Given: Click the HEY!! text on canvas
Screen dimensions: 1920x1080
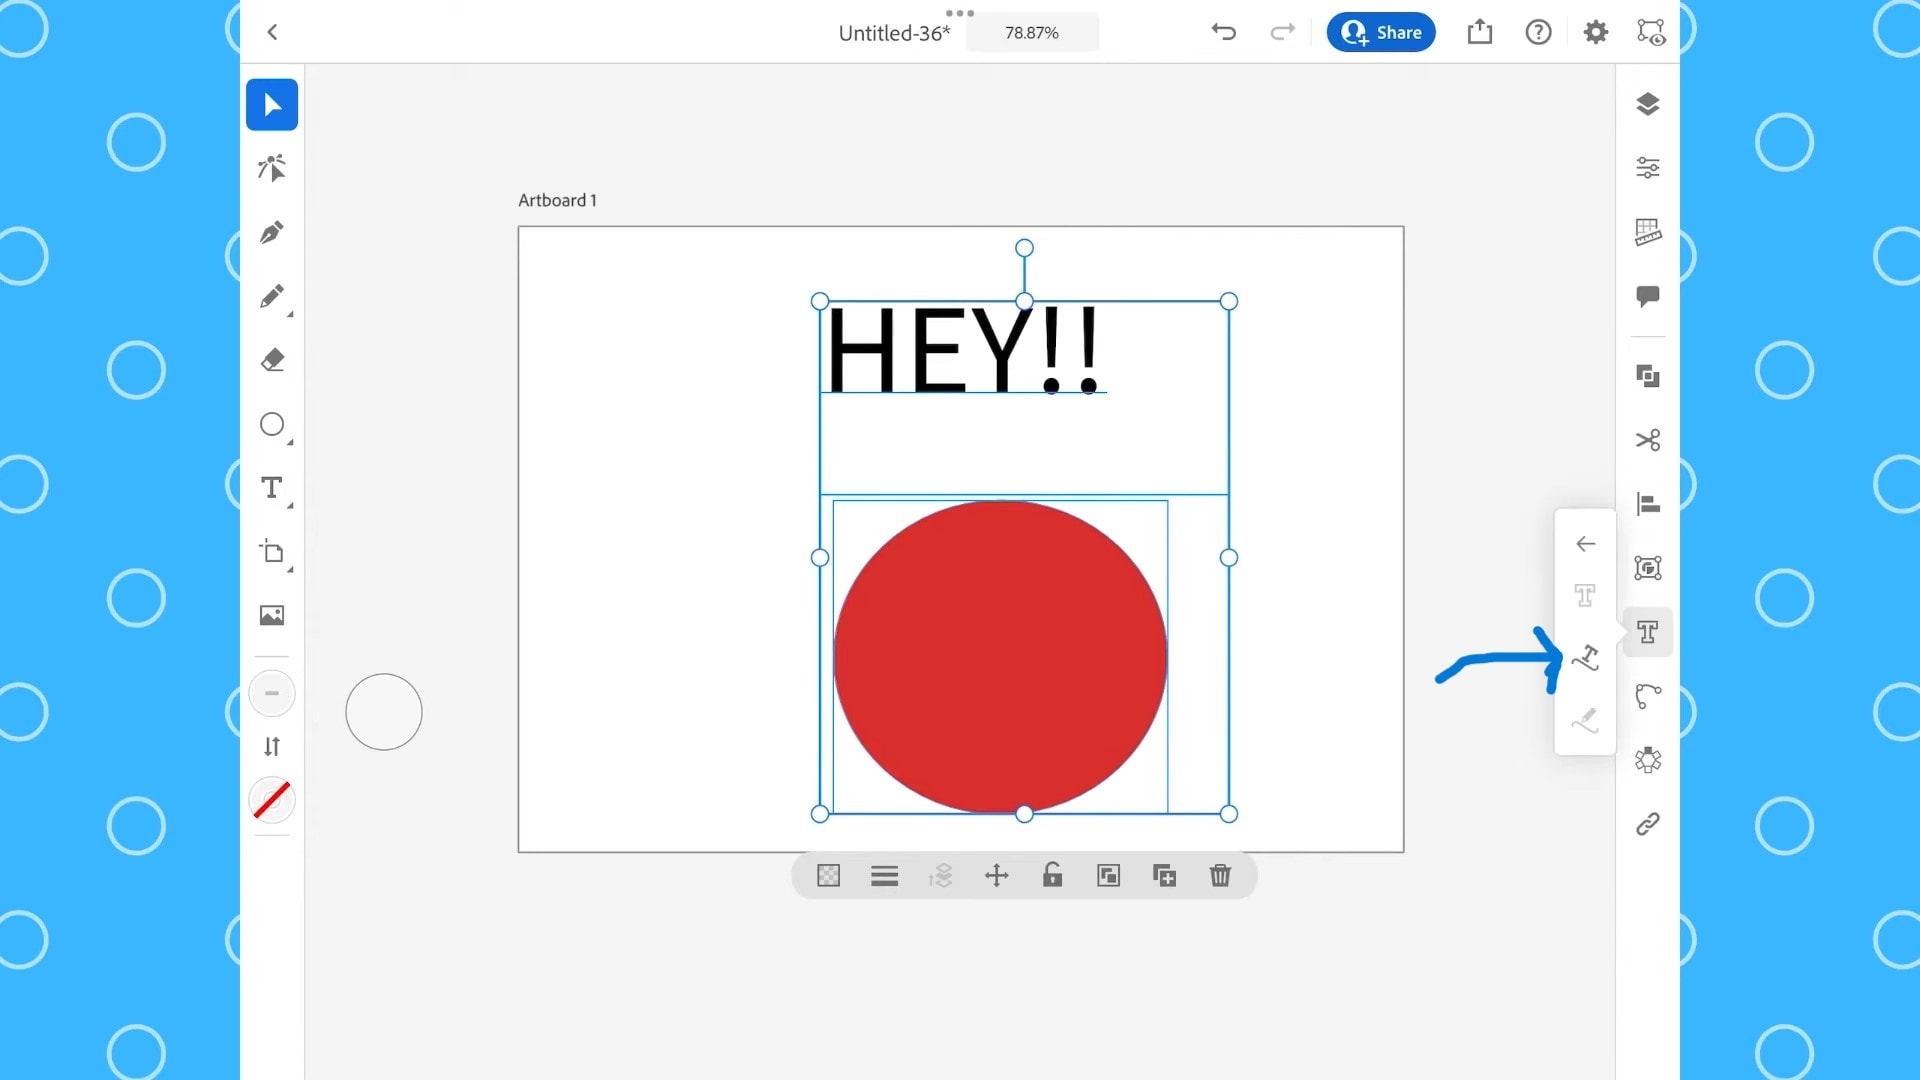Looking at the screenshot, I should click(x=964, y=349).
